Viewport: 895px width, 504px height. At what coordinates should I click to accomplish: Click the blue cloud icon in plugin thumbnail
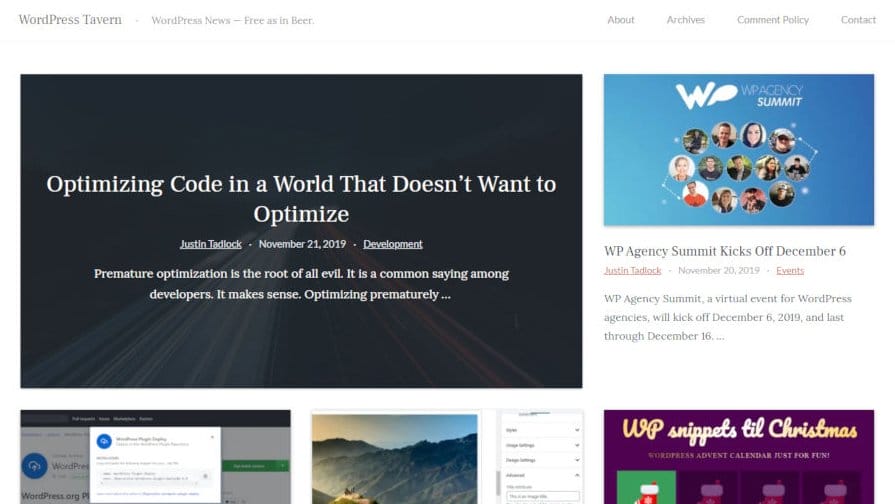click(x=105, y=443)
